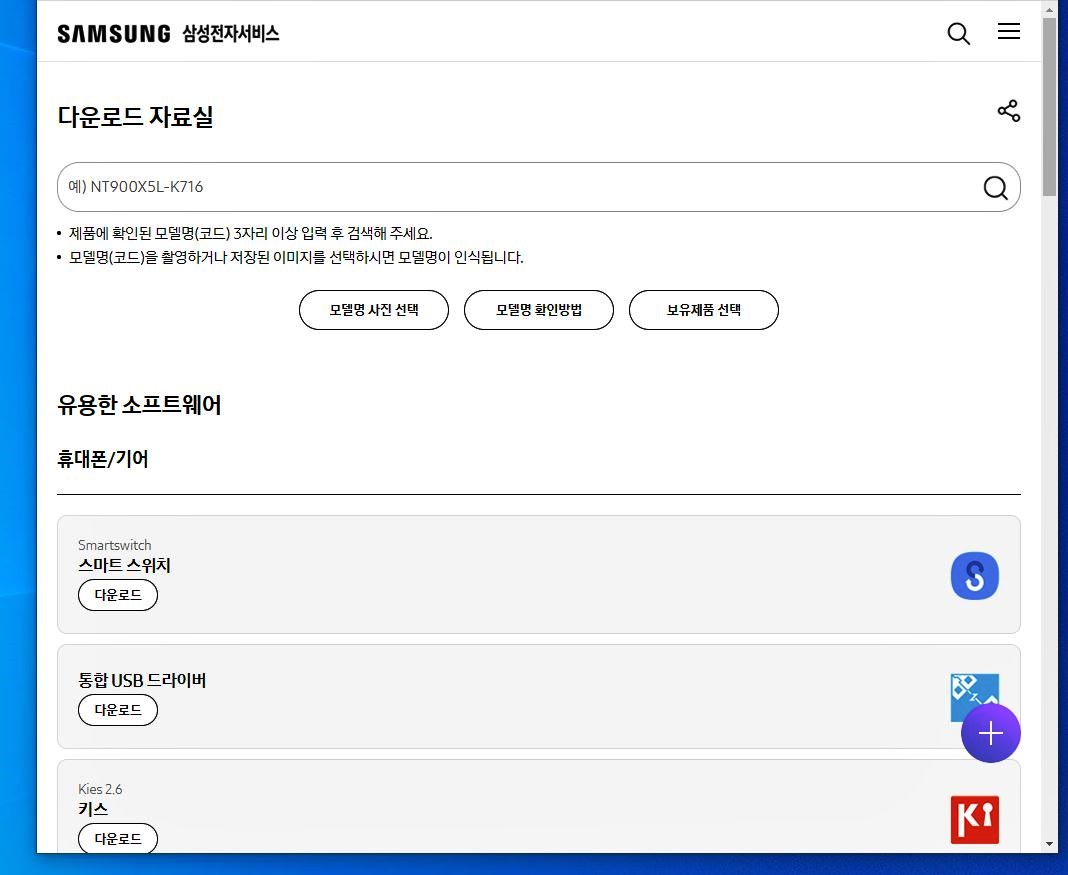Click the 유용한 소프트웨어 heading
This screenshot has height=875, width=1068.
[139, 405]
